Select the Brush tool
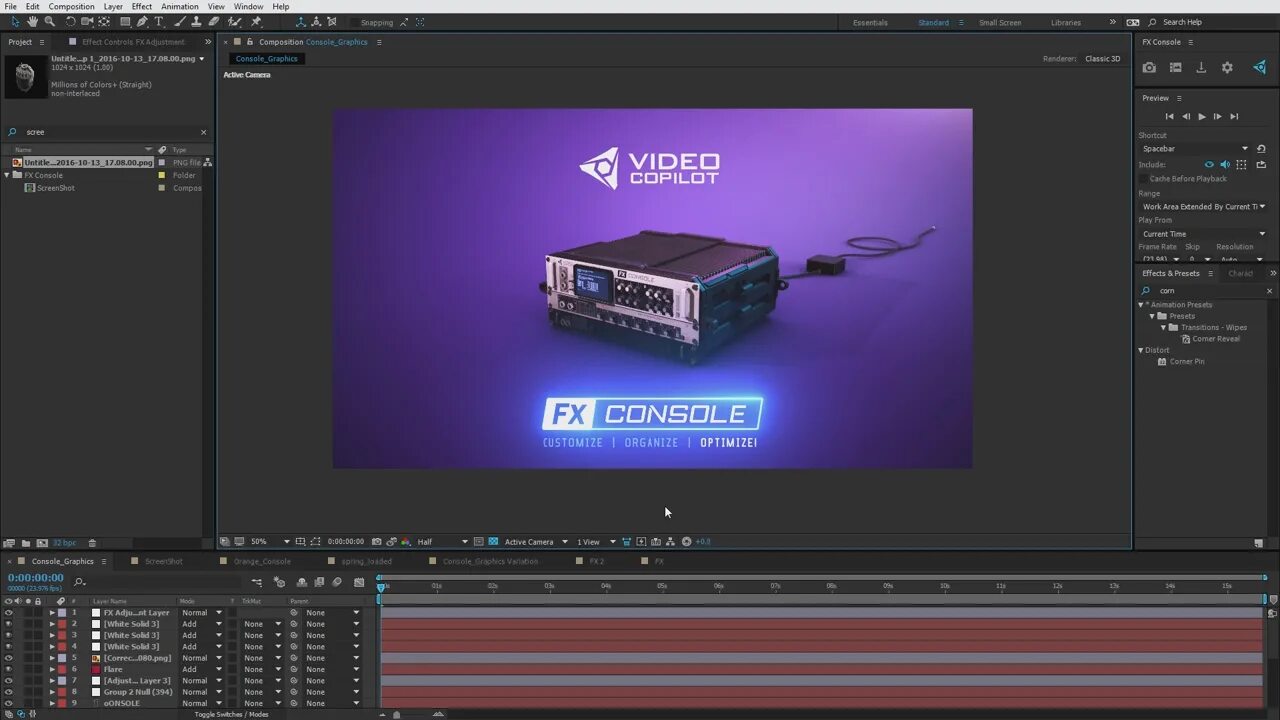 (x=179, y=21)
